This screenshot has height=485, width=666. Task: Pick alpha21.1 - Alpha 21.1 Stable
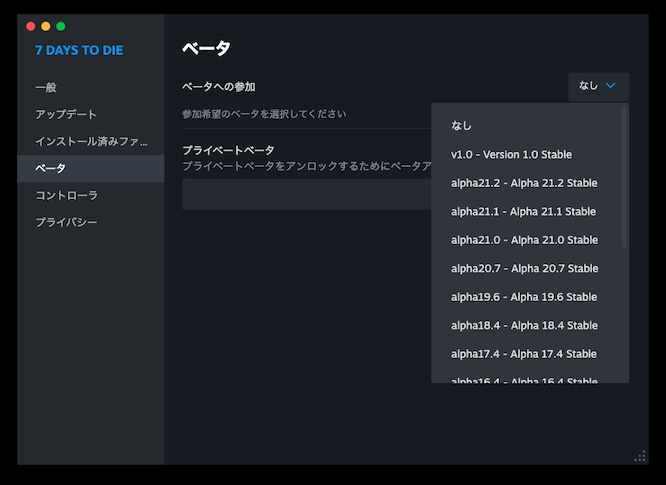point(523,212)
